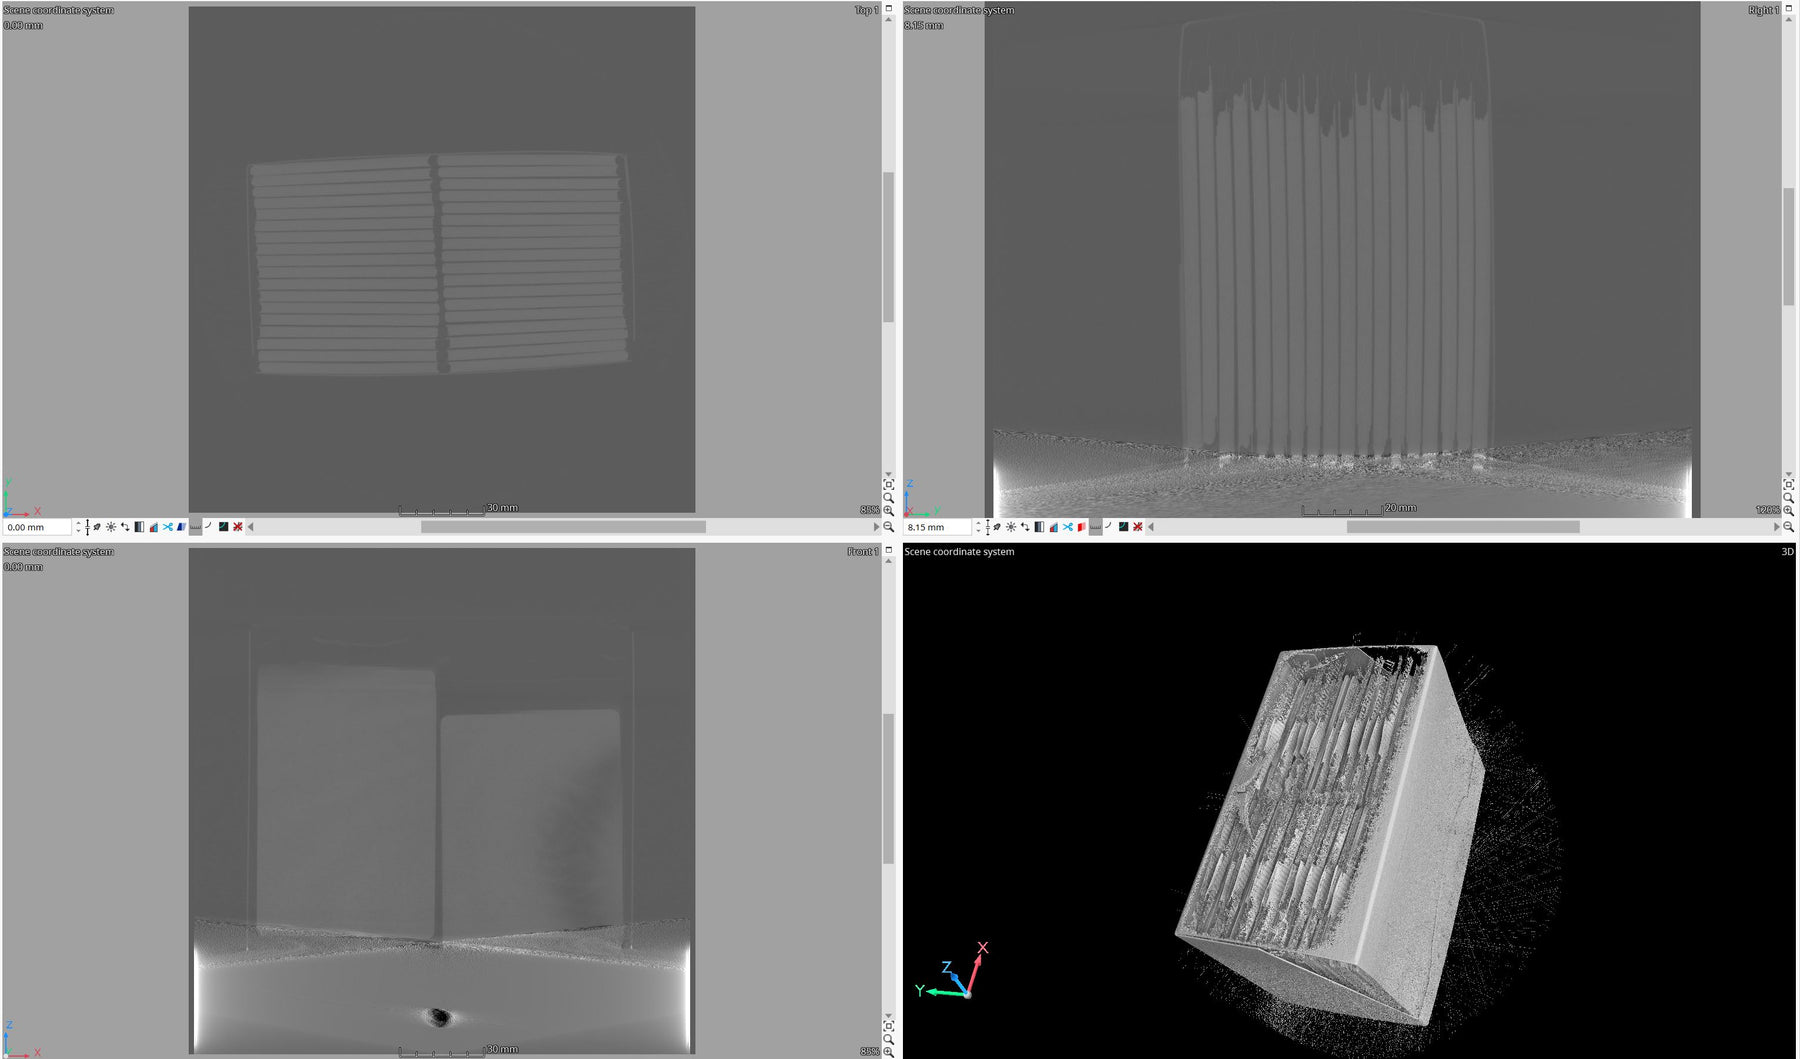Fit the Top 1 view to window
This screenshot has width=1800, height=1059.
click(x=888, y=485)
